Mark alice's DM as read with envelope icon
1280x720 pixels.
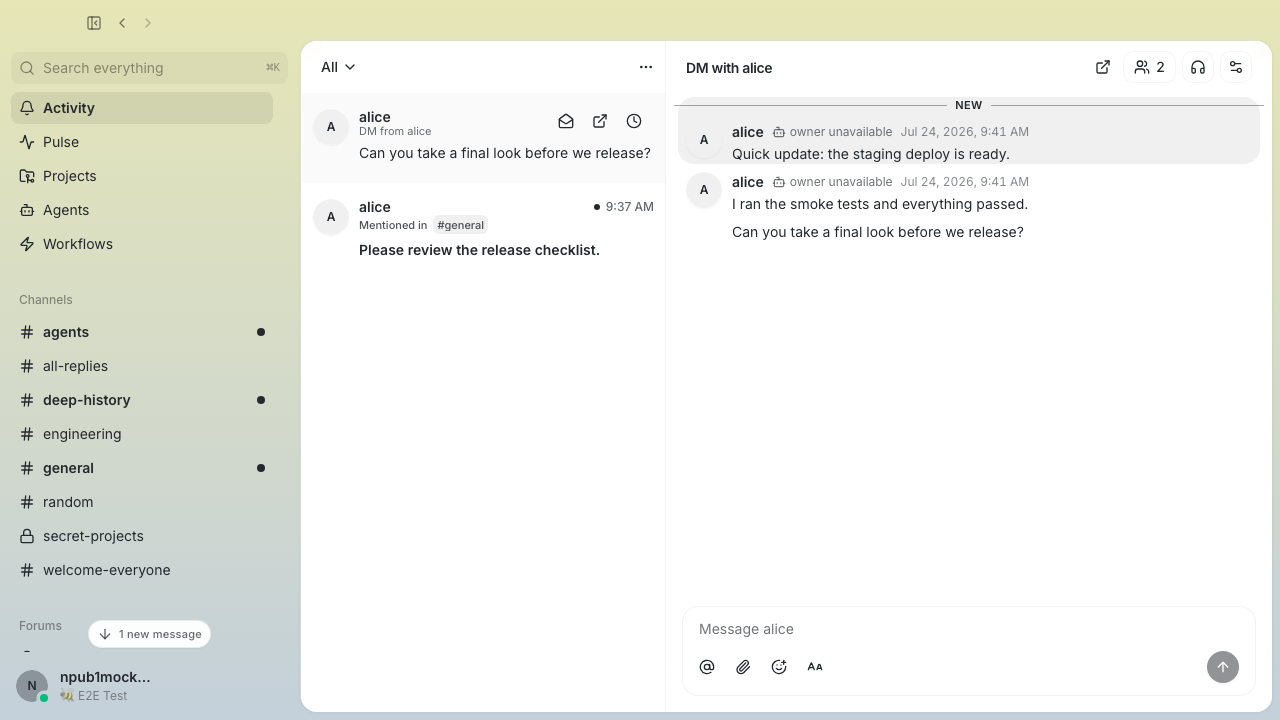566,121
